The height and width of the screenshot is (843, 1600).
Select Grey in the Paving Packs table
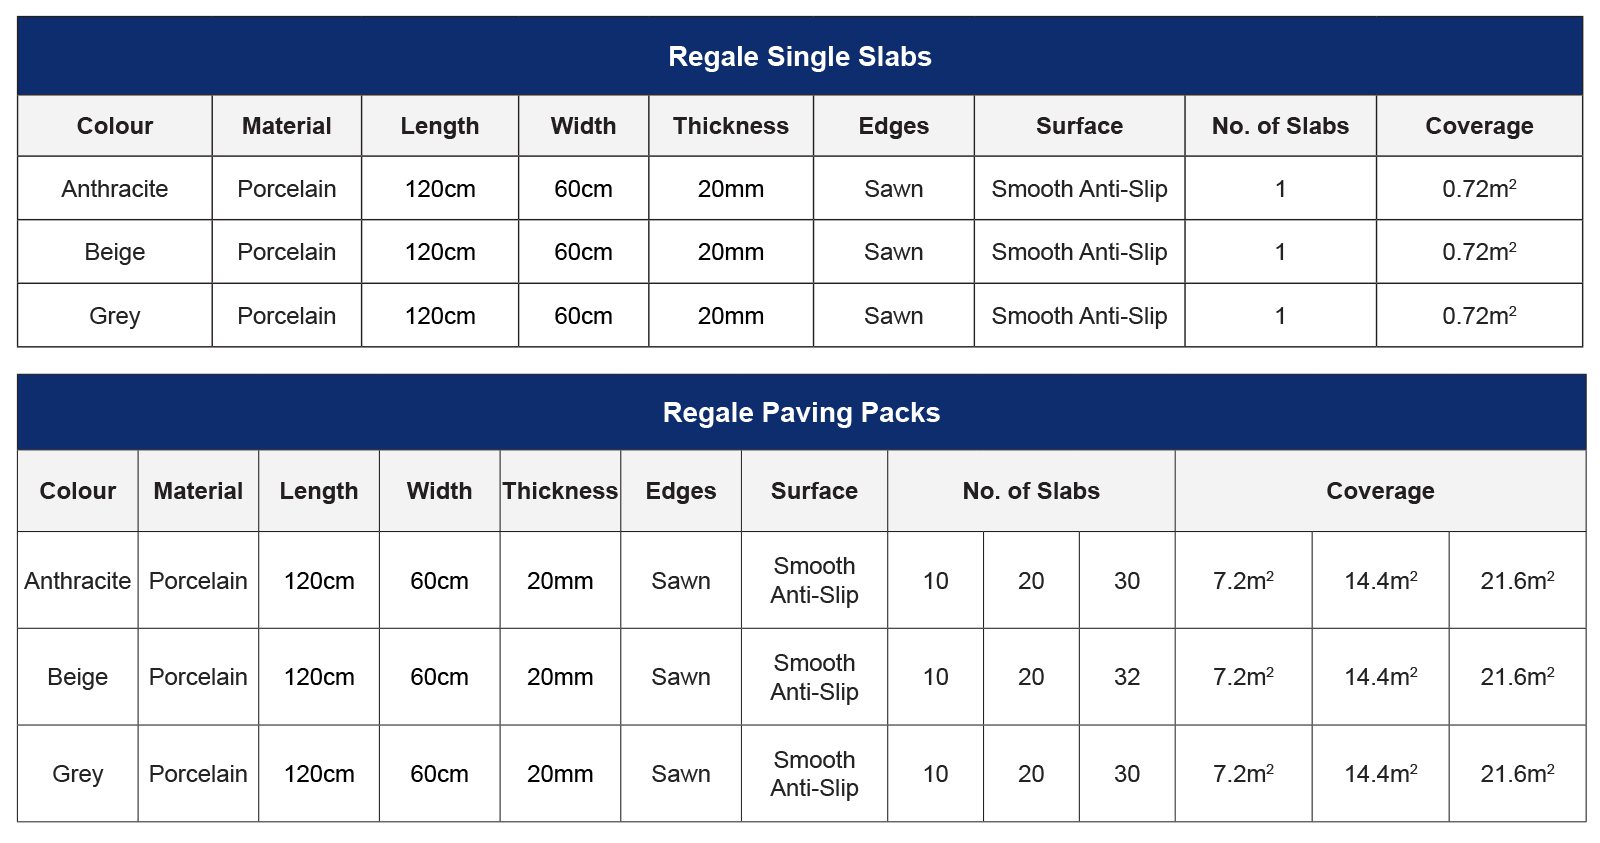coord(78,774)
